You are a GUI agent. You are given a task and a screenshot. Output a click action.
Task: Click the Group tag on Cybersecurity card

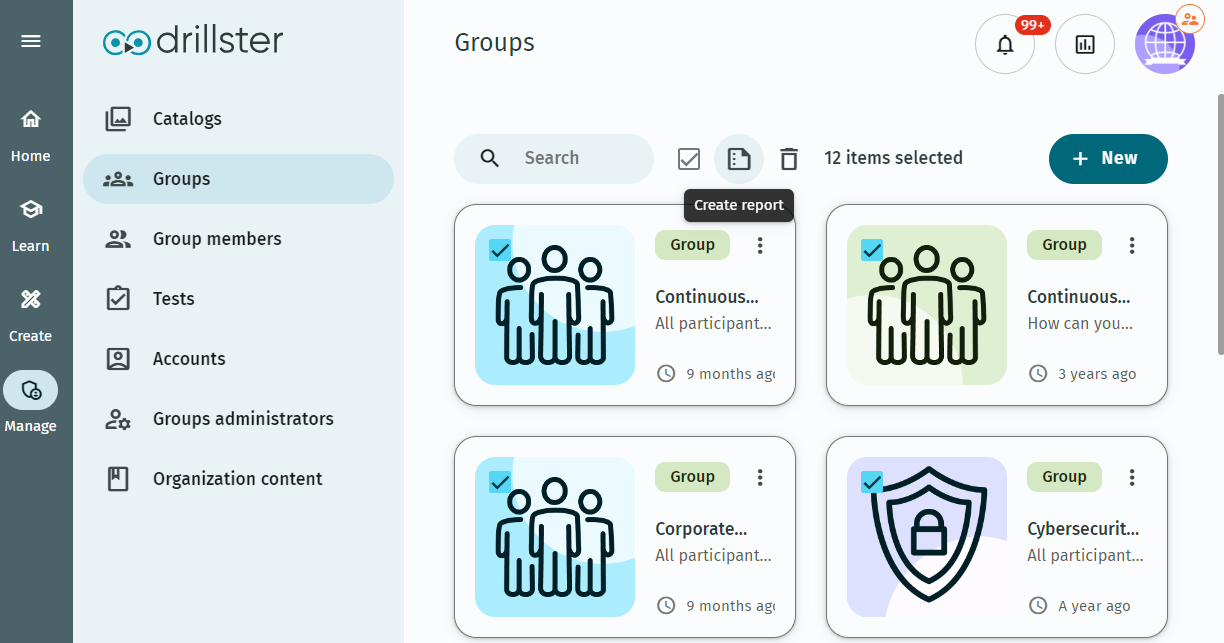[x=1064, y=477]
